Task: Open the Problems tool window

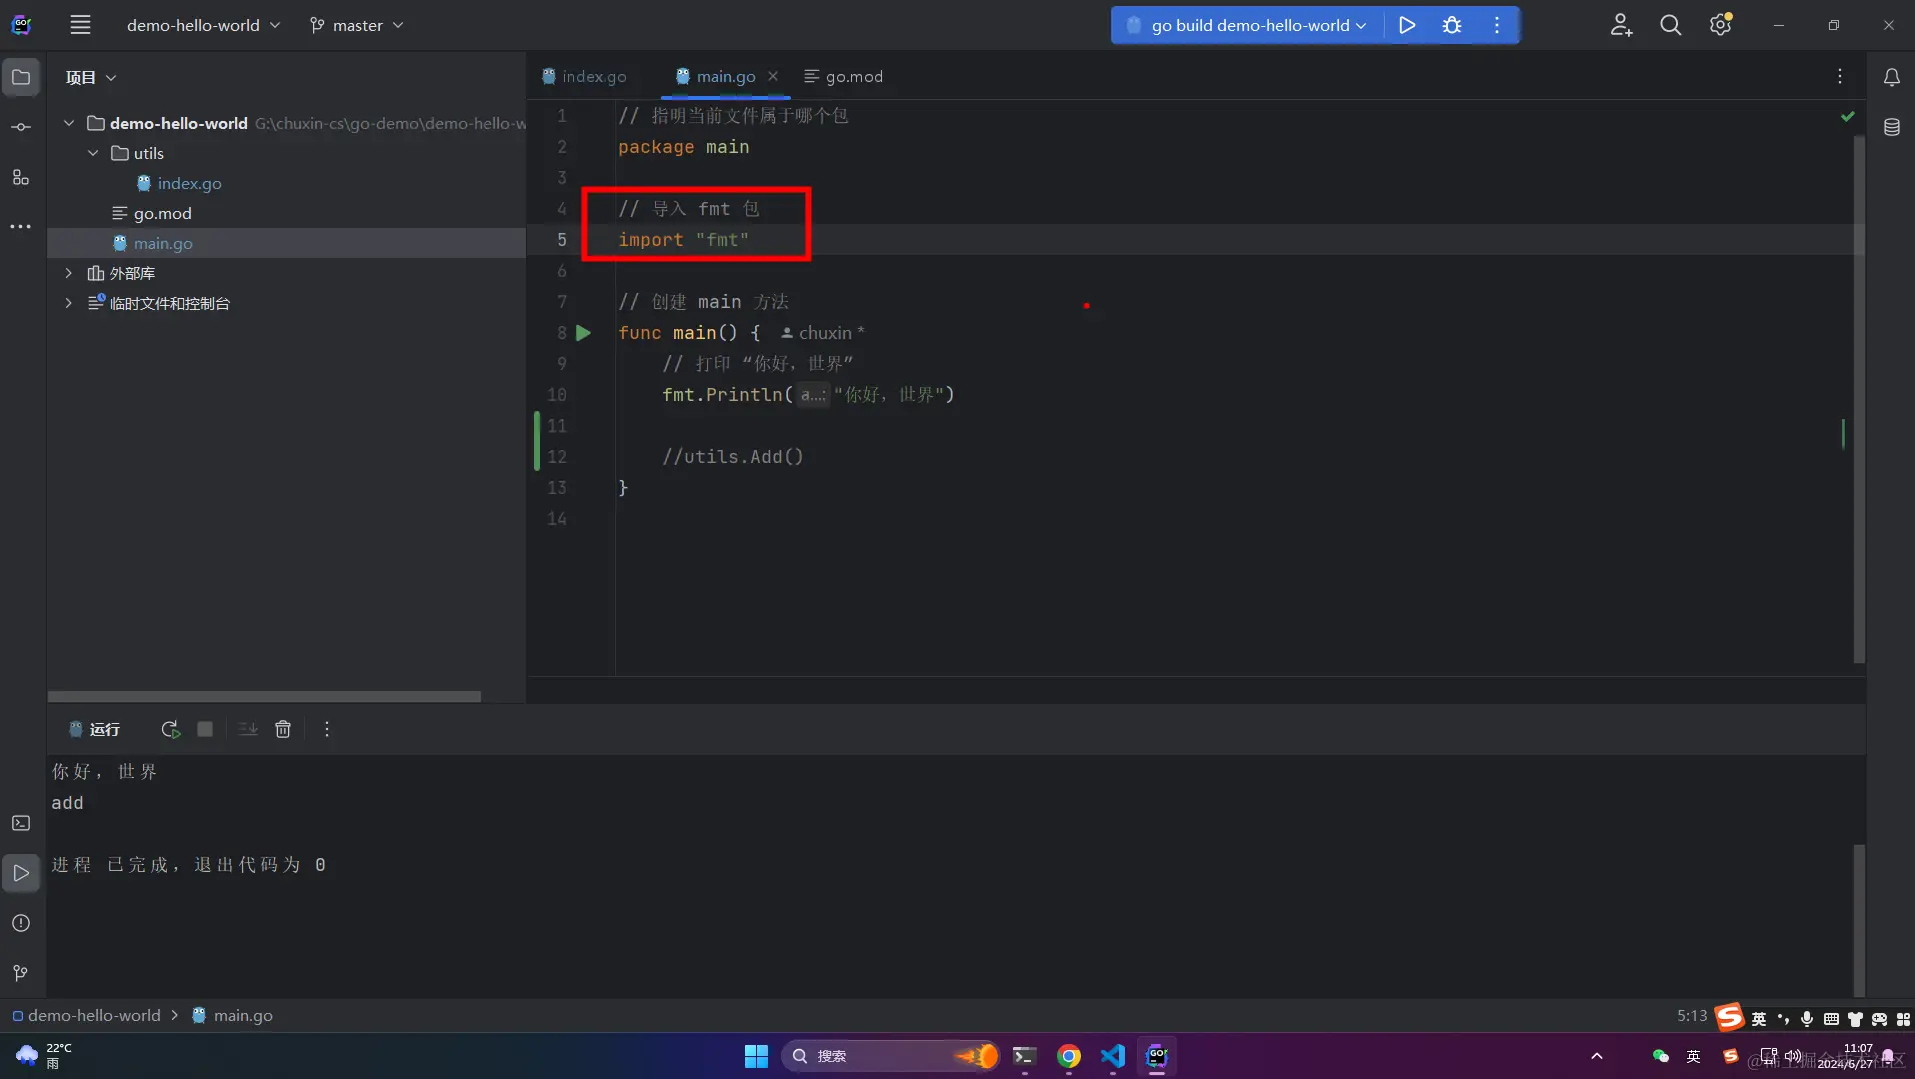Action: coord(21,923)
